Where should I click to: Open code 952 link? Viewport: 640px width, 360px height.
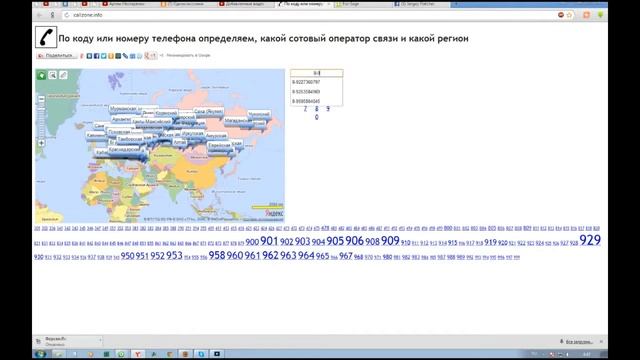point(157,256)
